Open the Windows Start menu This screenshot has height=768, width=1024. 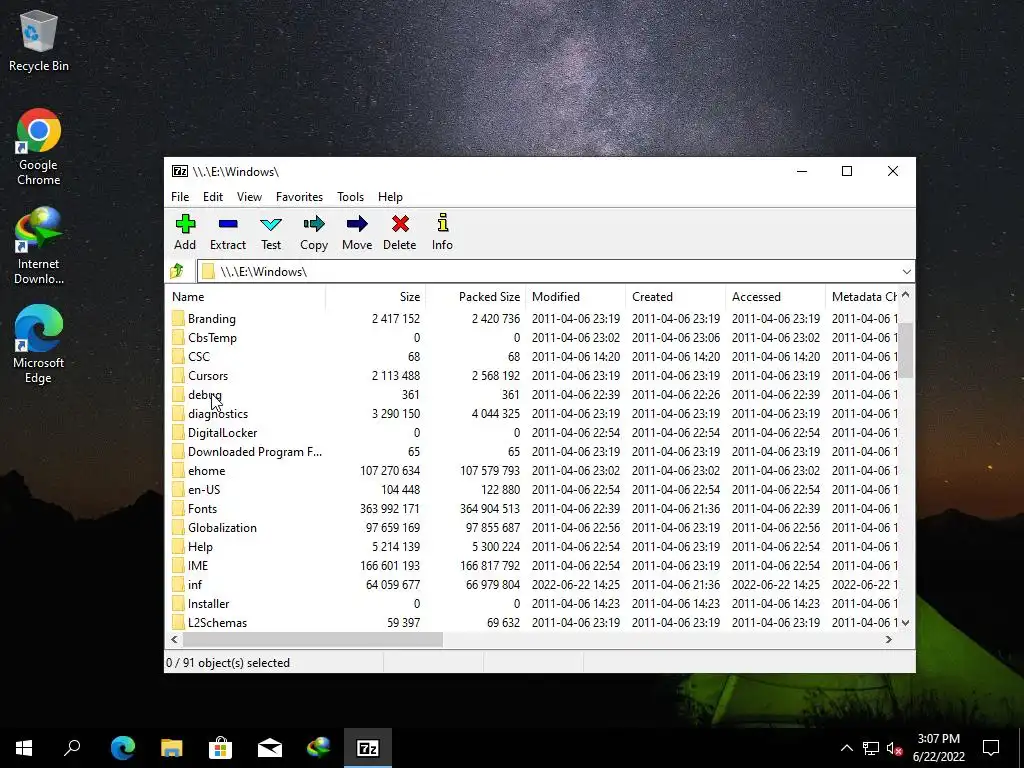[24, 748]
